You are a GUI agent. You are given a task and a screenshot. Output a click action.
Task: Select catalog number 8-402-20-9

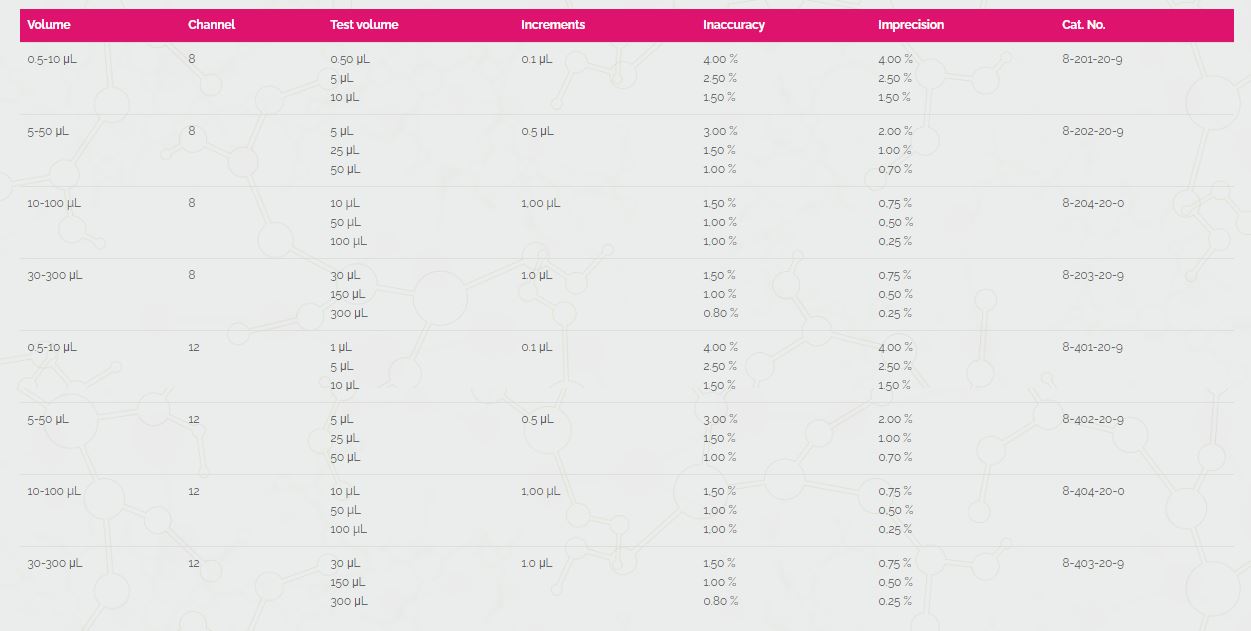(x=1092, y=419)
